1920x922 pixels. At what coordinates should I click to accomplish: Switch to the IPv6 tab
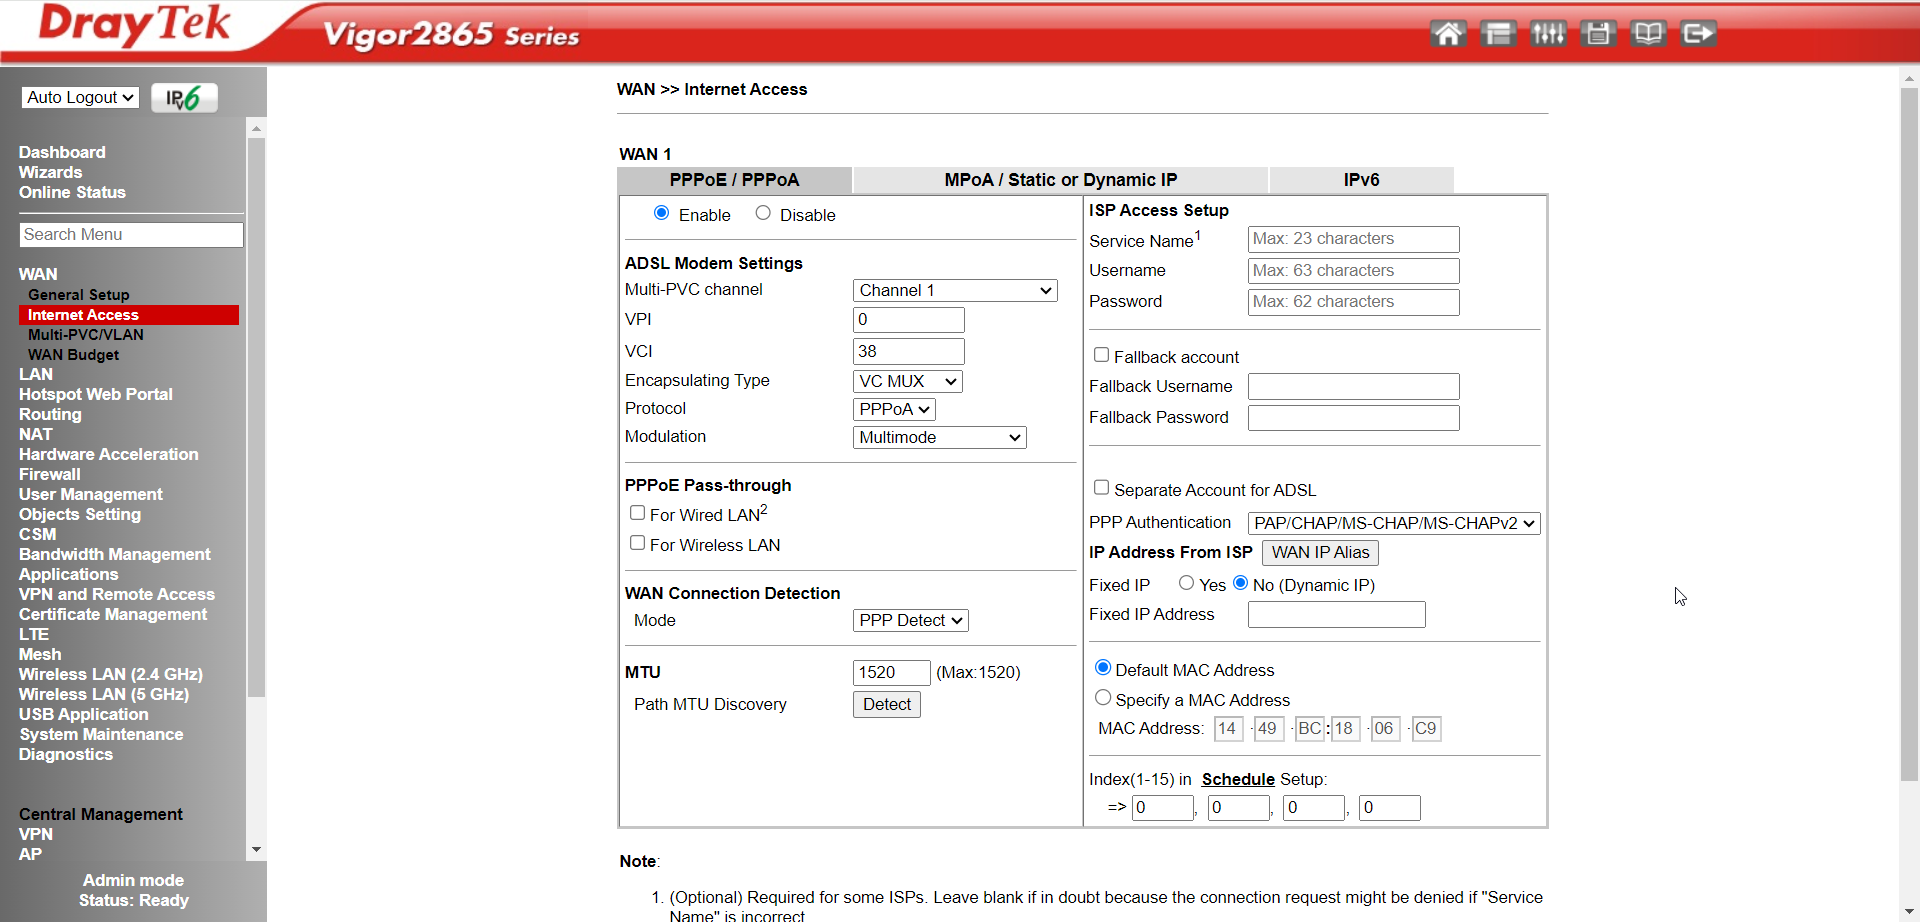point(1361,180)
